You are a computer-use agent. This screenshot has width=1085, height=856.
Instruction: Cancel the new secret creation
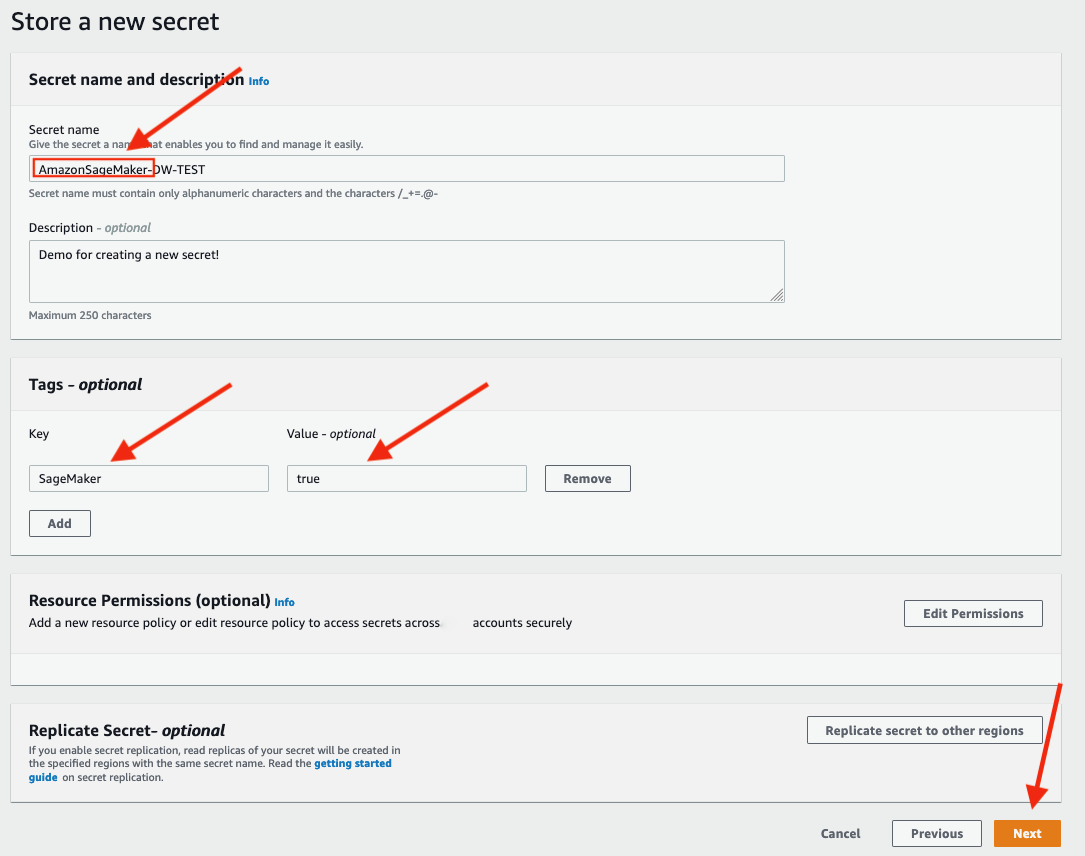[840, 833]
